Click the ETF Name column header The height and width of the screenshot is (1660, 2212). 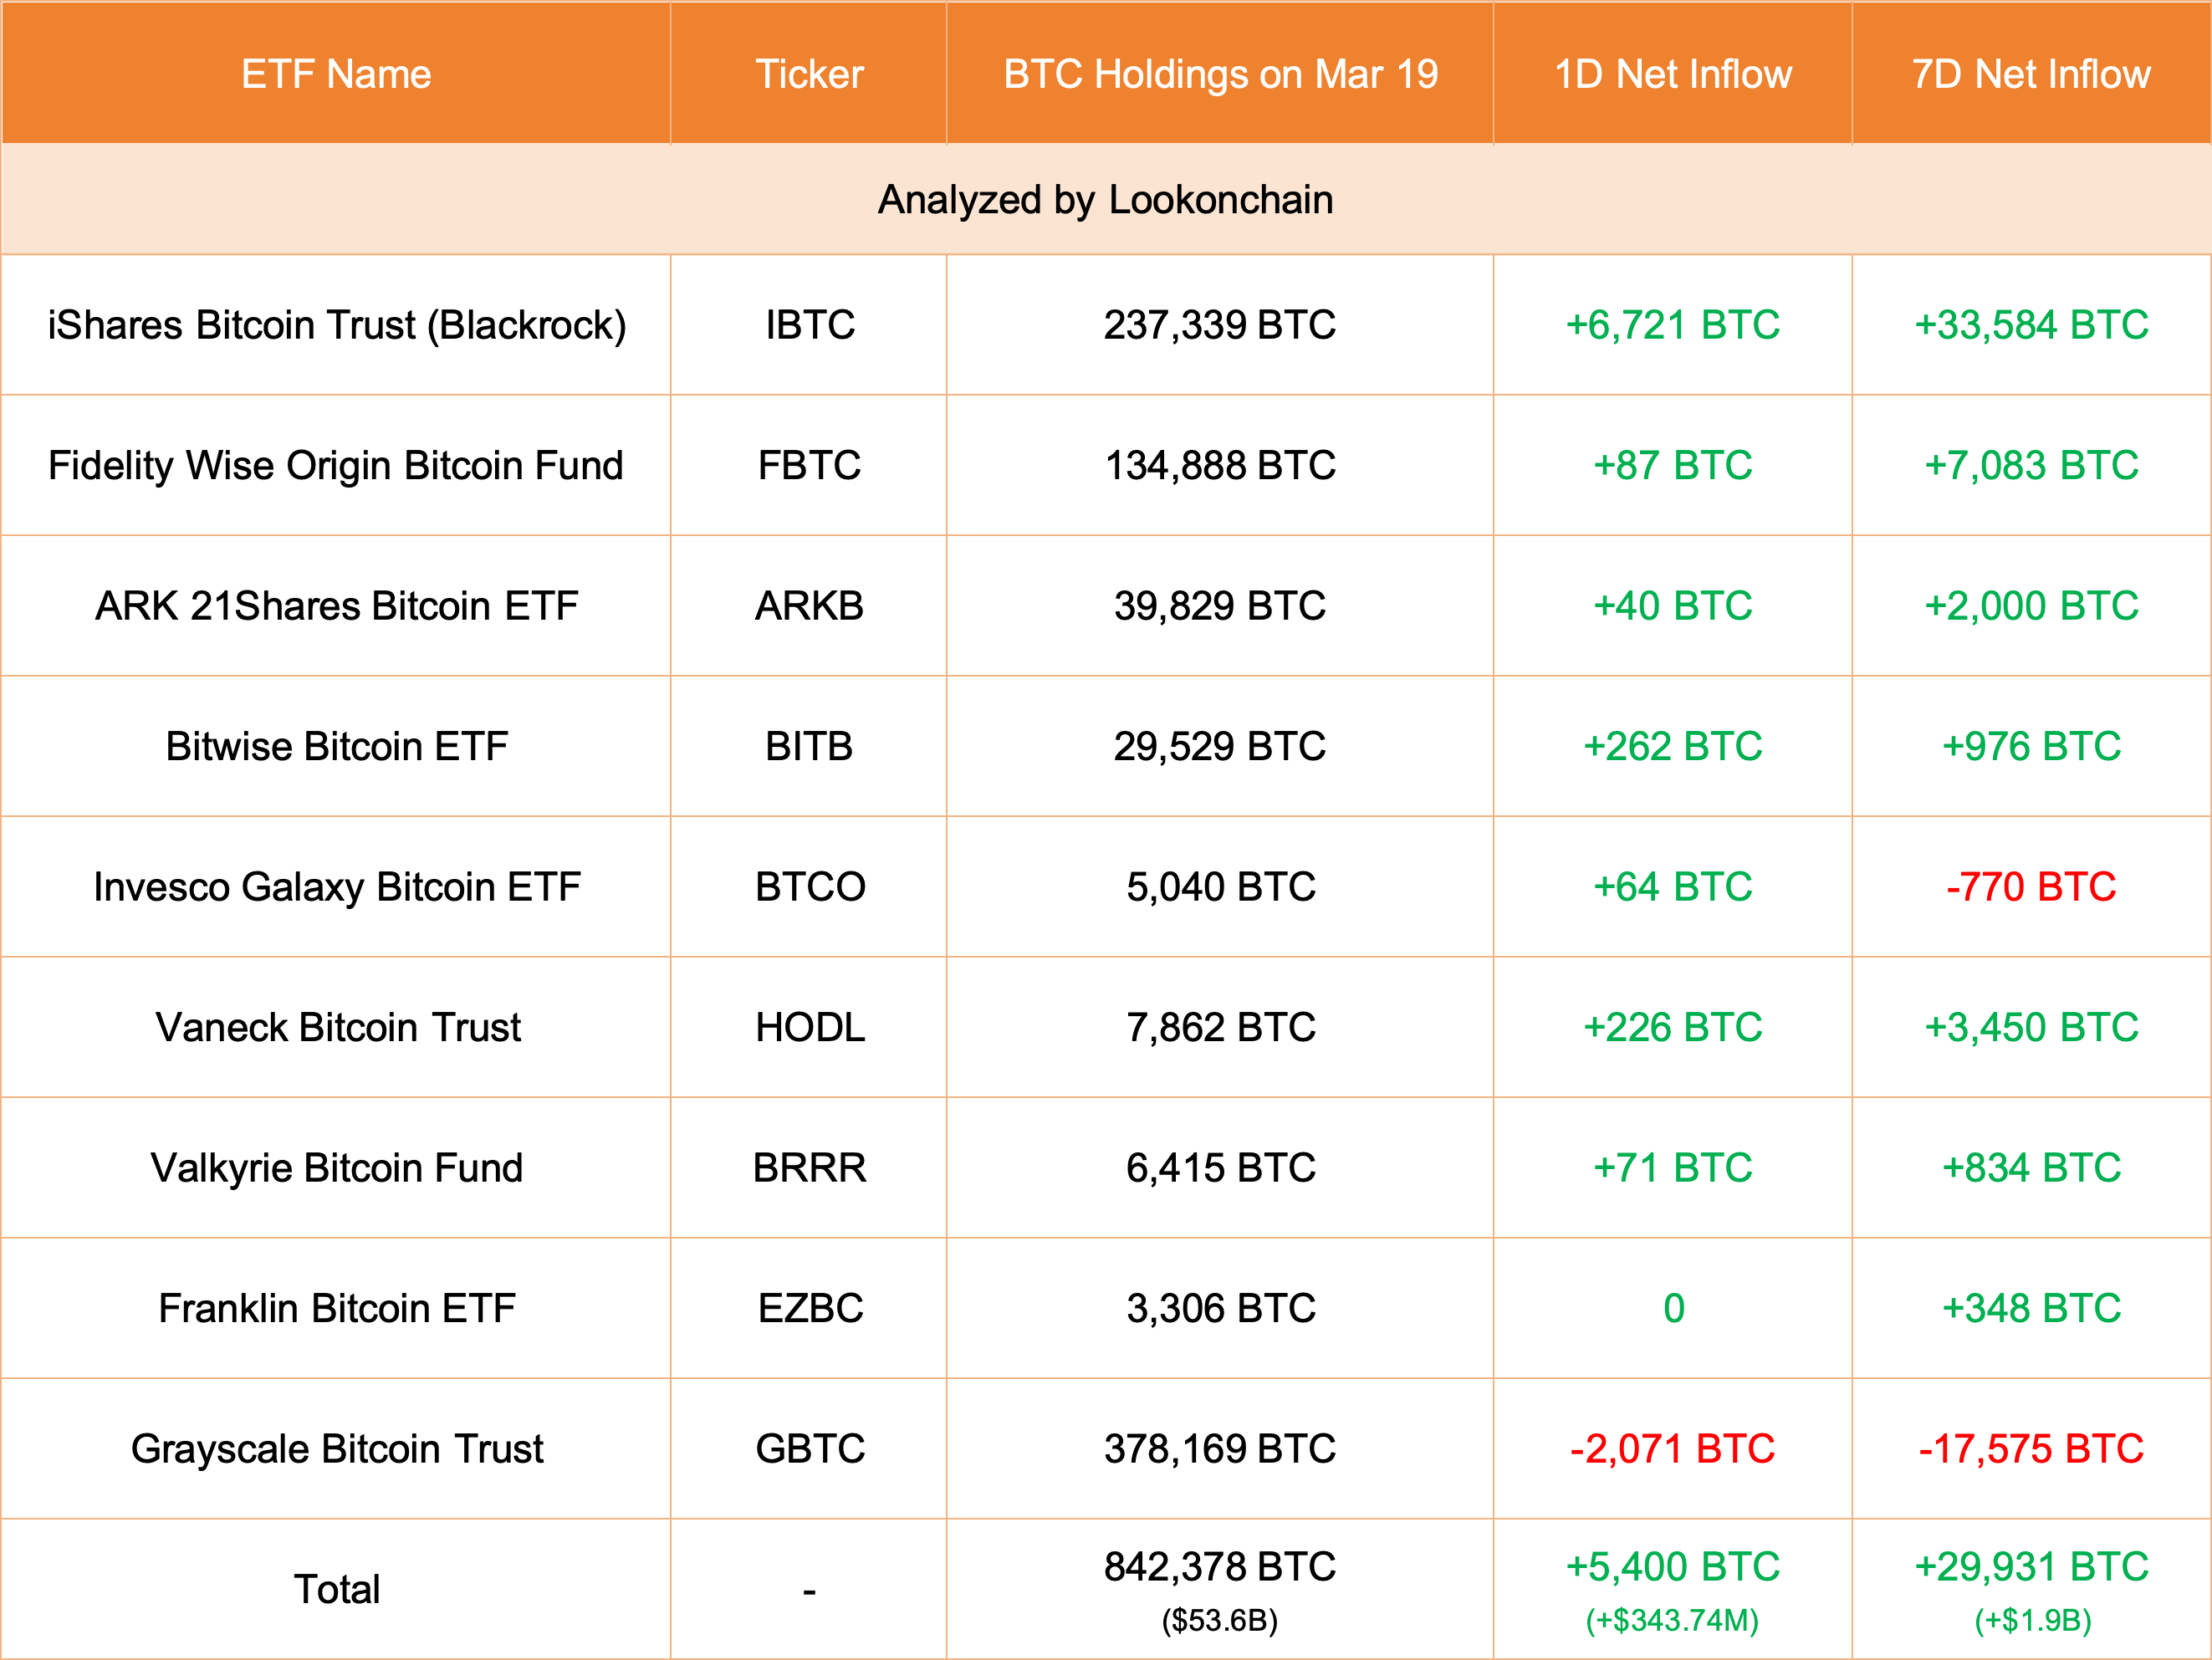[336, 74]
